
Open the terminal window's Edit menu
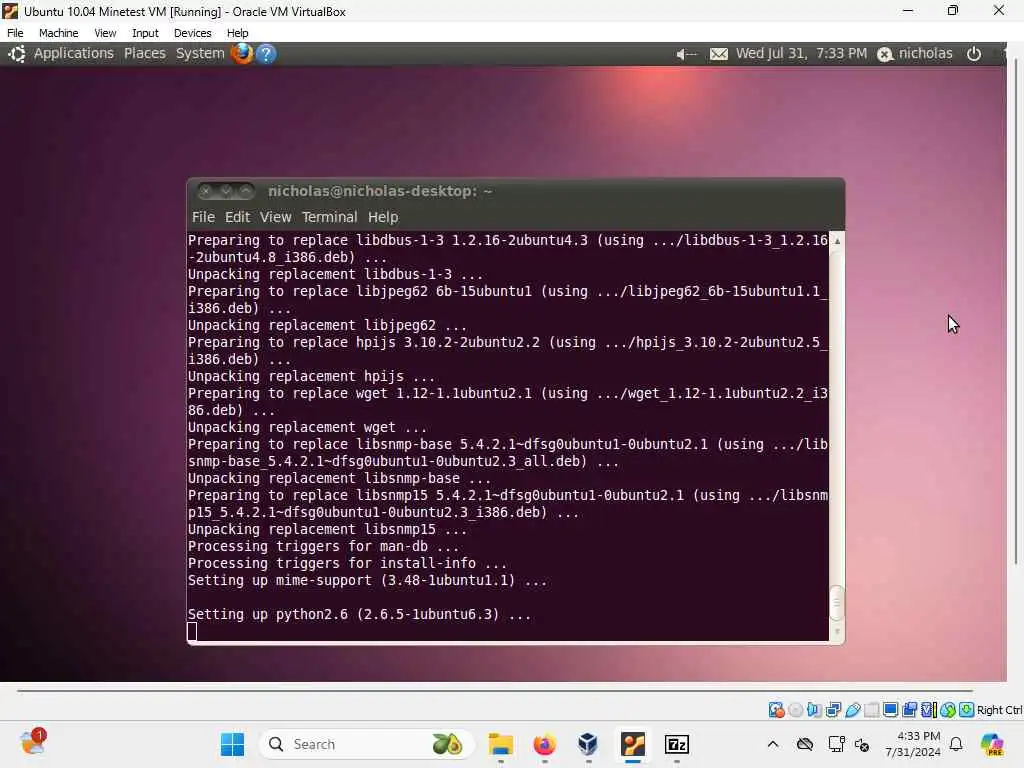coord(237,217)
